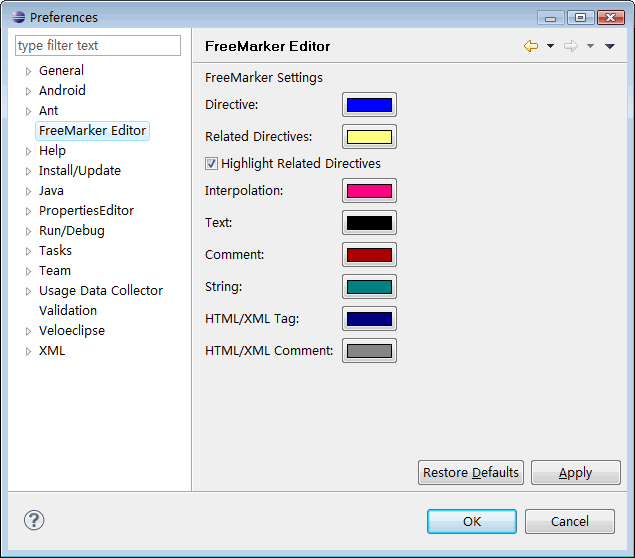Screen dimensions: 635x558
Task: Open the preferences page view menu arrow
Action: tap(610, 47)
